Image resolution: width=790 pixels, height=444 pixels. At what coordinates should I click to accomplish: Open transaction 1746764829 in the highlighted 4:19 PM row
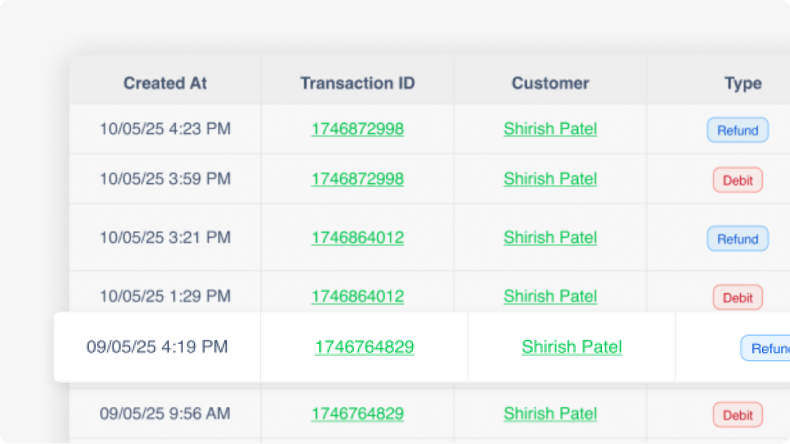click(364, 347)
